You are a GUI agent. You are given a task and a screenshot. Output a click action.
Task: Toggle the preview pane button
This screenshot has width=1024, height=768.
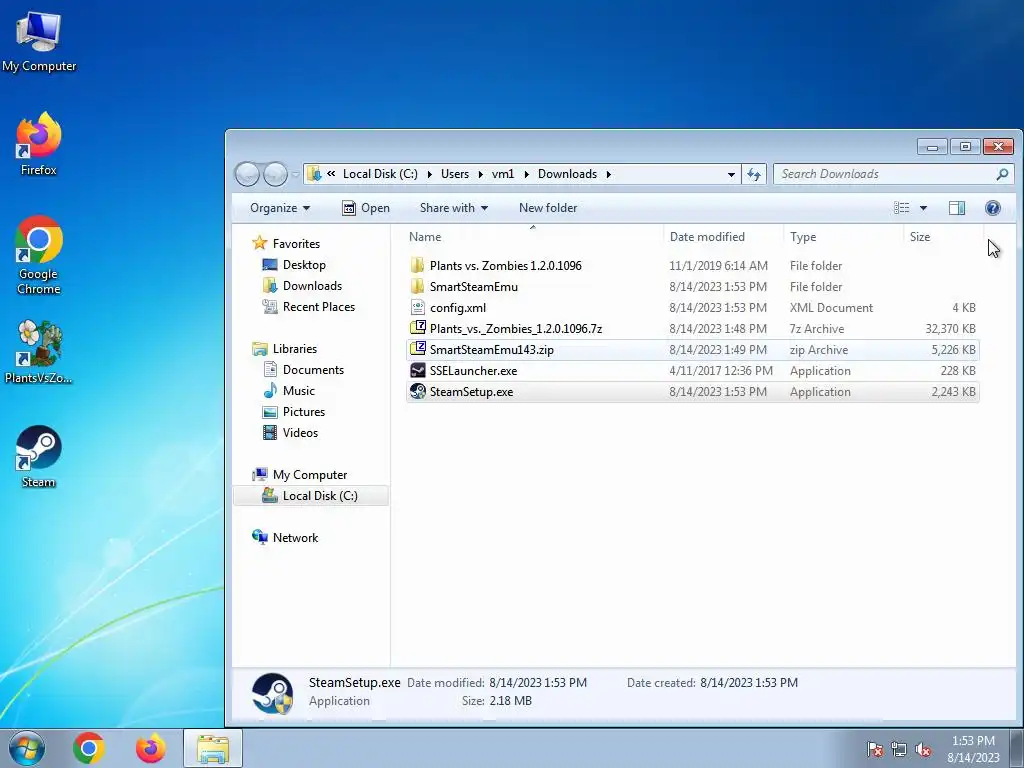pos(957,208)
